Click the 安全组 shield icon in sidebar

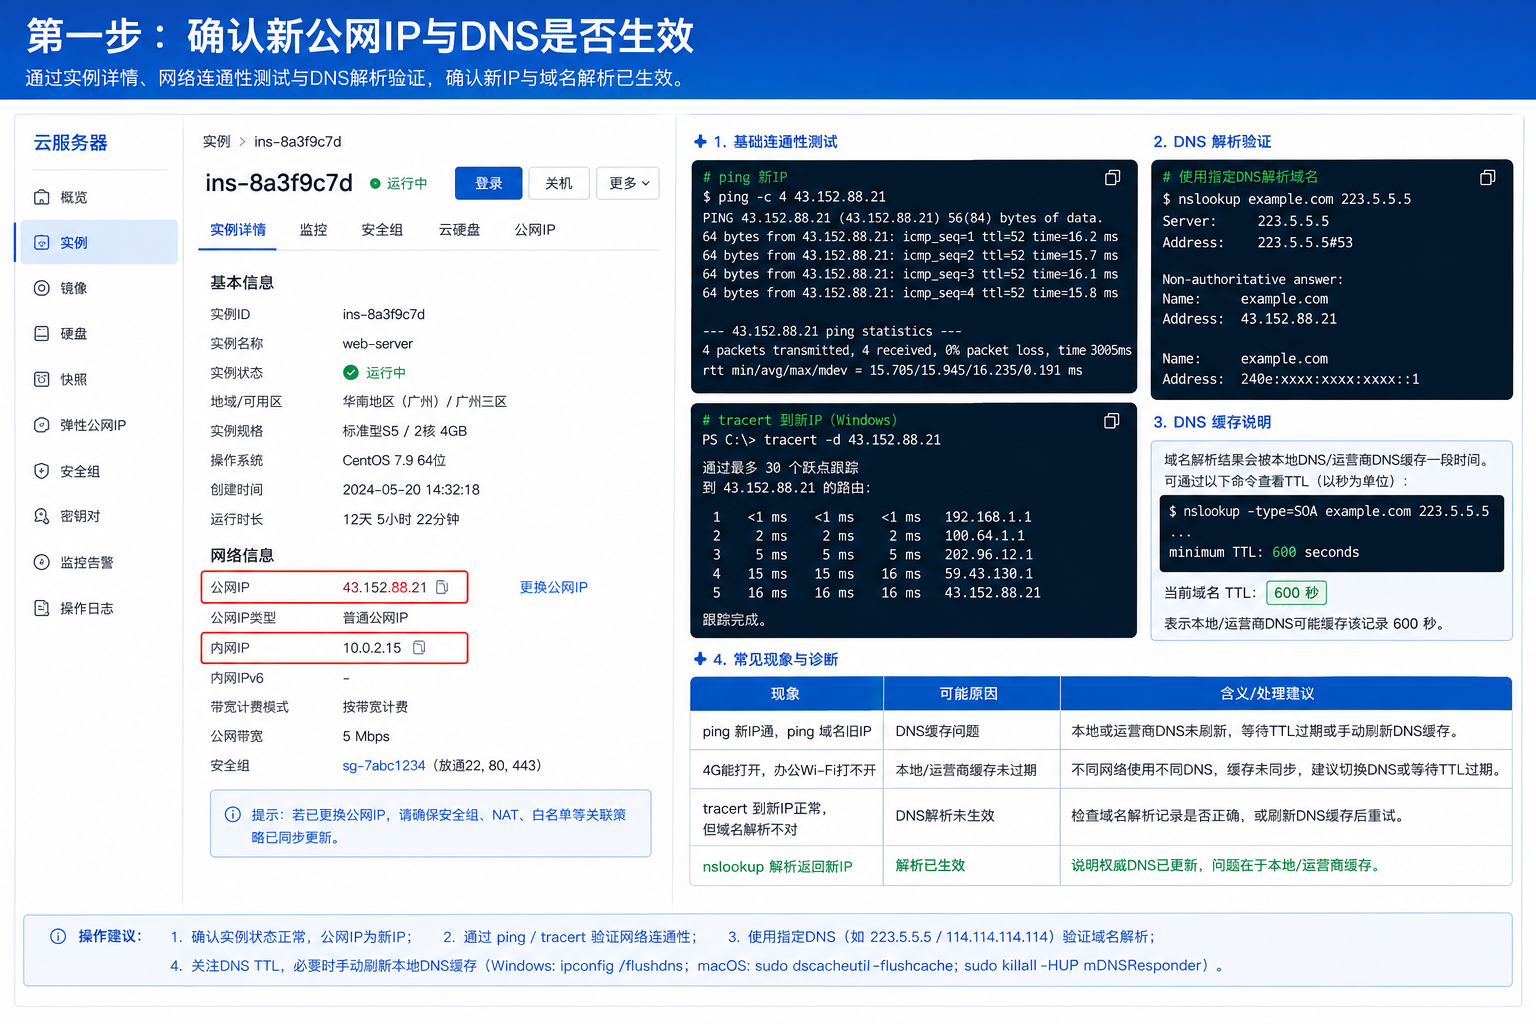click(x=42, y=471)
